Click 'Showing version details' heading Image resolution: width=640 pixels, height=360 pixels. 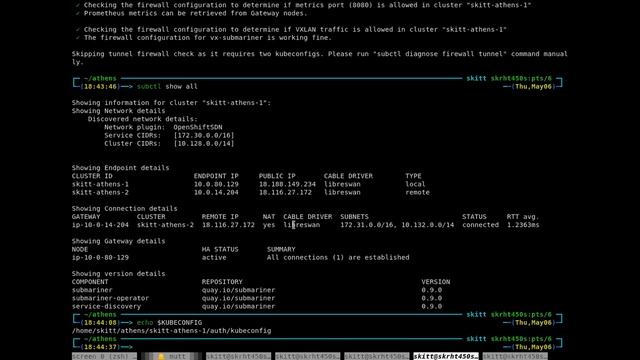118,274
